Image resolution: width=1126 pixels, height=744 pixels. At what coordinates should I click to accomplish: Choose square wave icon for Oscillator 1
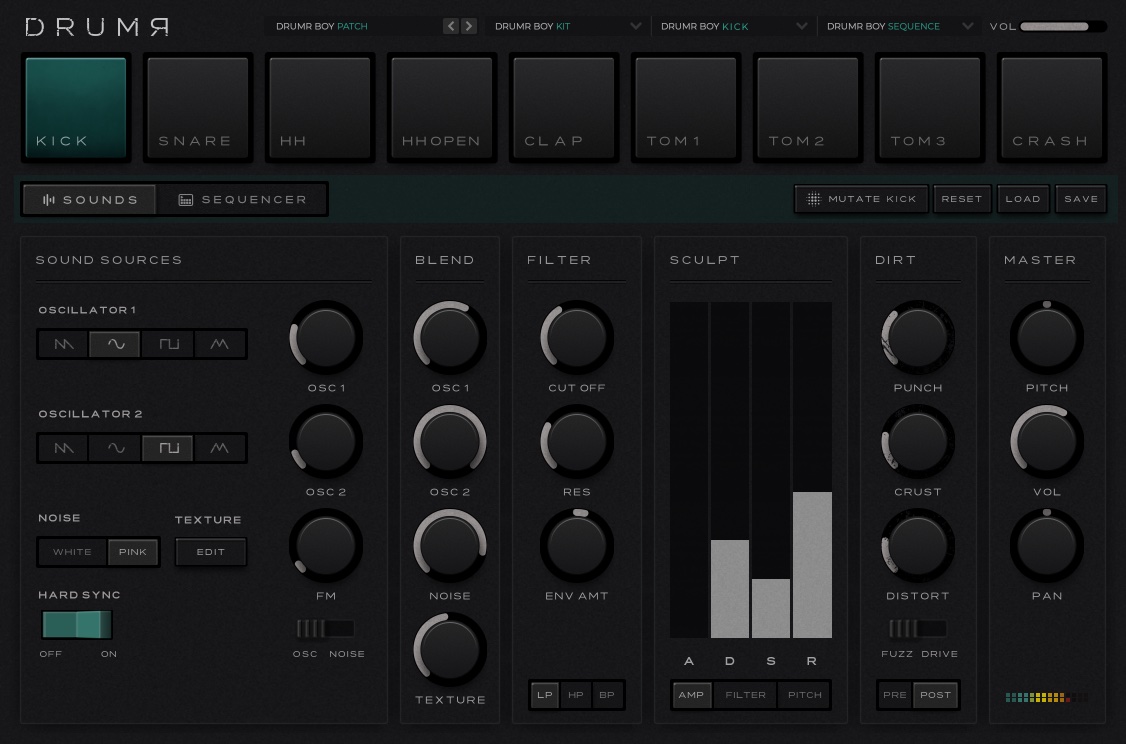[x=169, y=344]
